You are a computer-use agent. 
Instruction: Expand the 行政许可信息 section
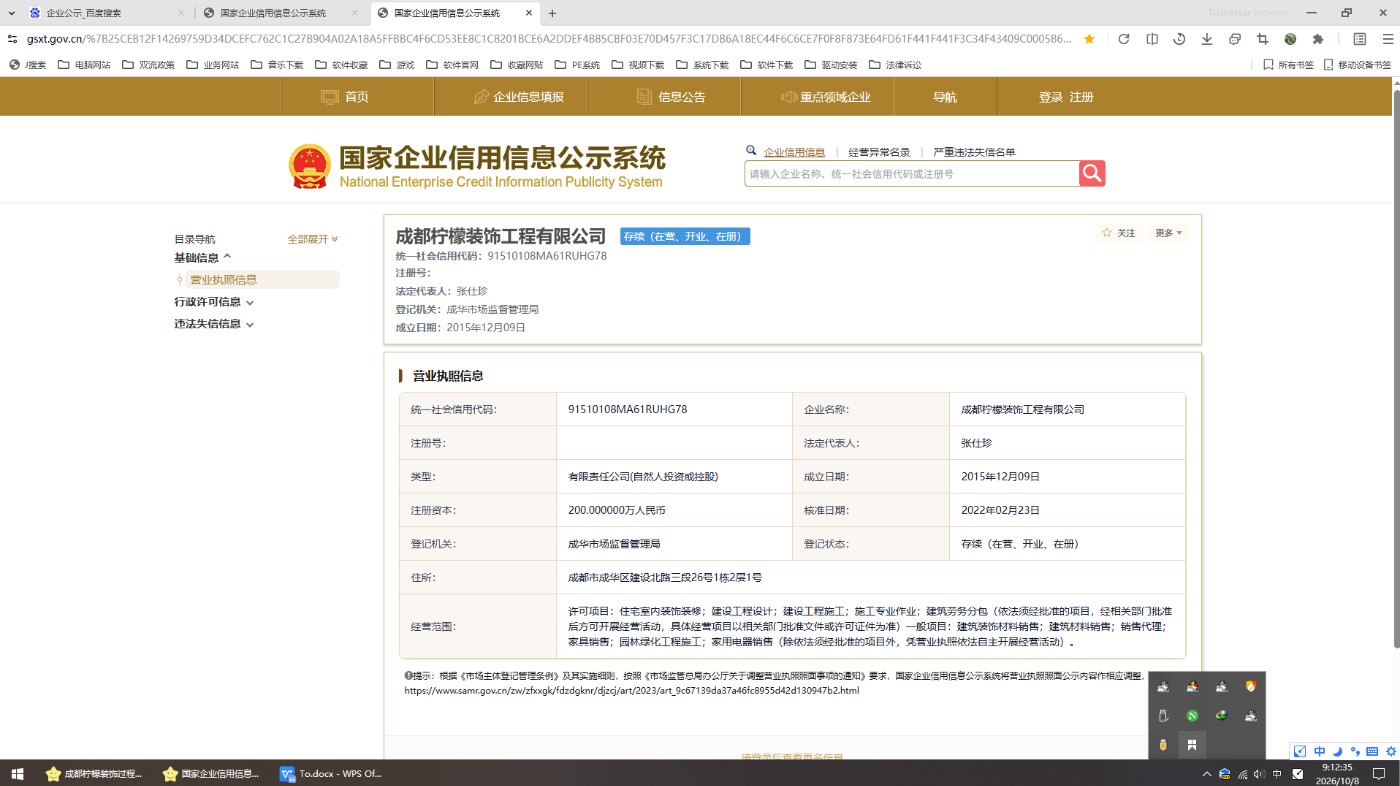(x=214, y=302)
